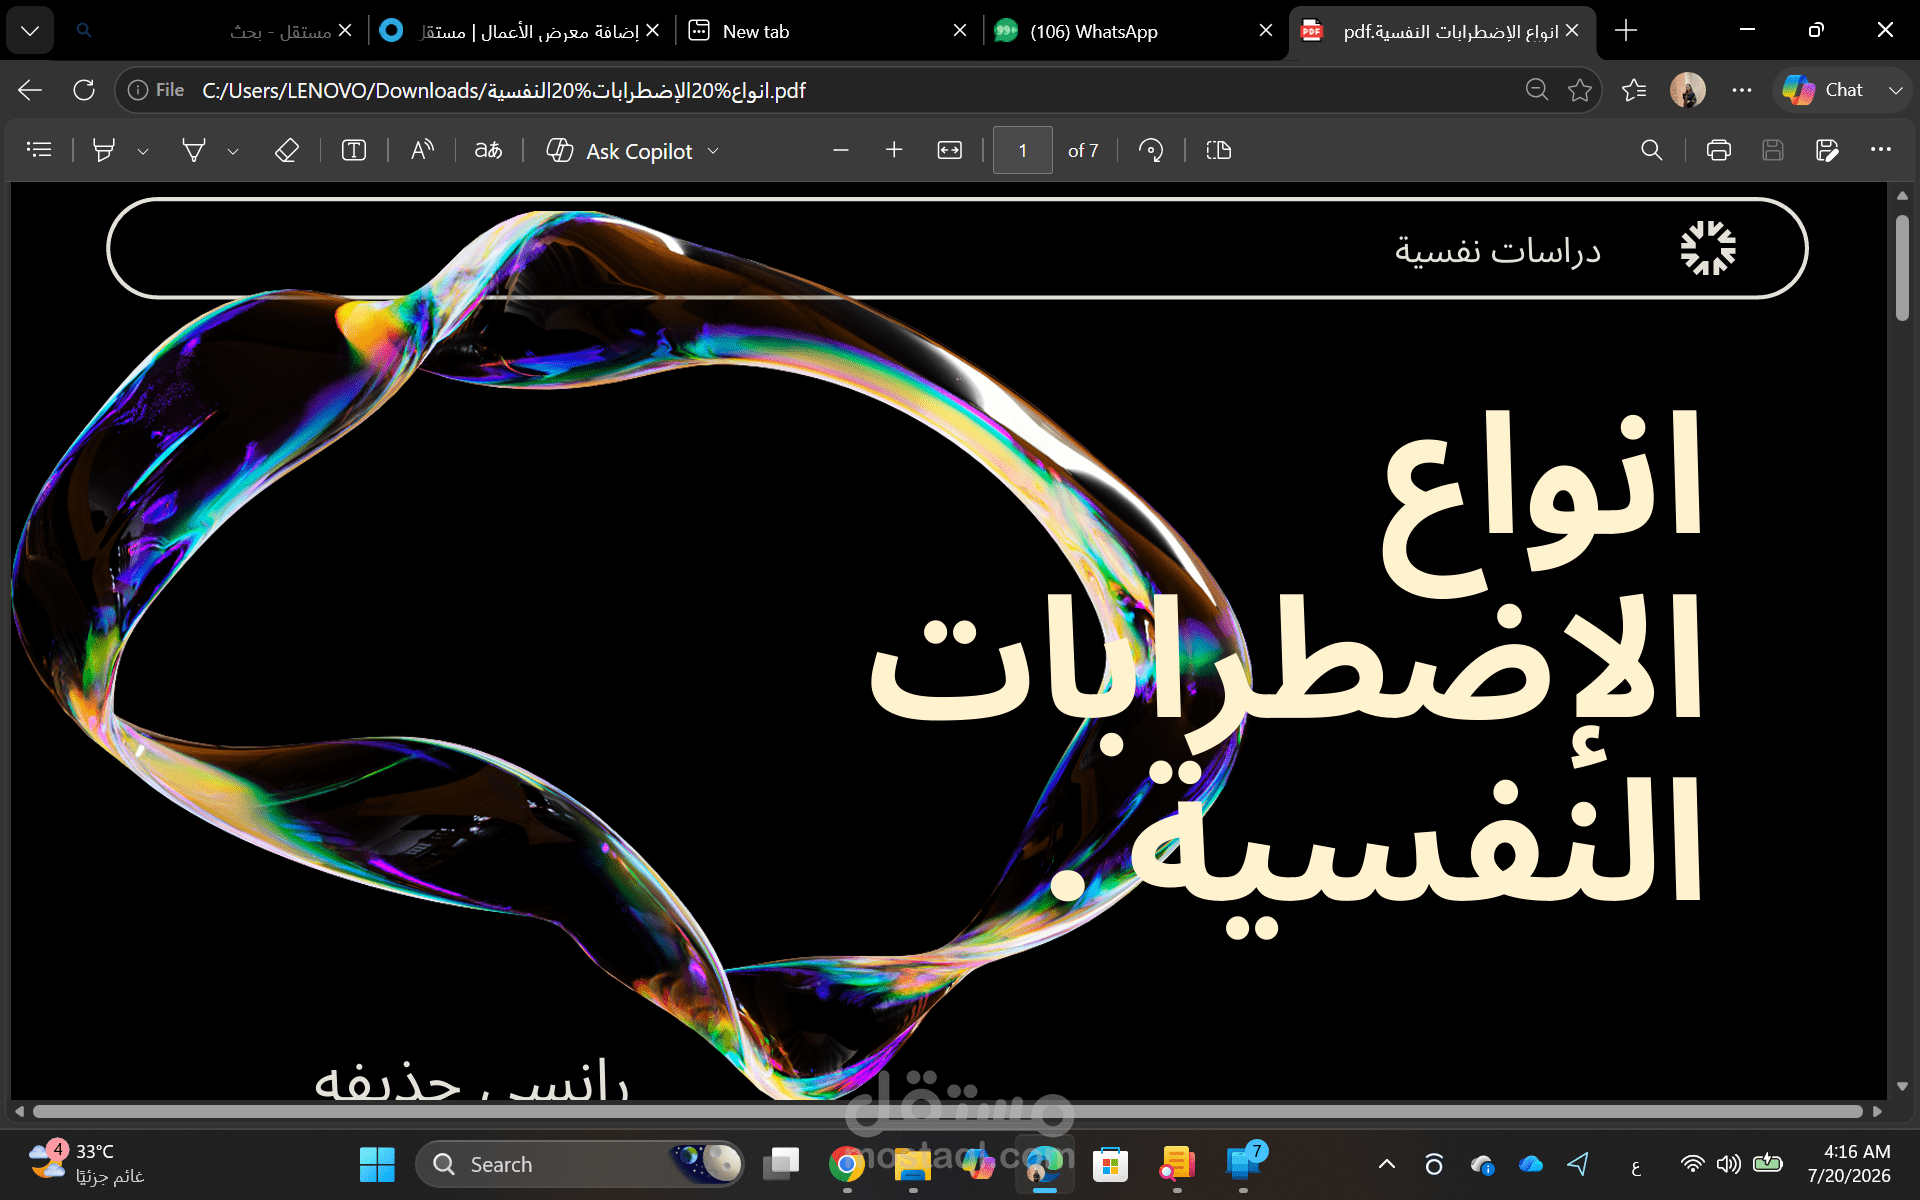This screenshot has width=1920, height=1200.
Task: Click the address bar URL
Action: tap(504, 91)
